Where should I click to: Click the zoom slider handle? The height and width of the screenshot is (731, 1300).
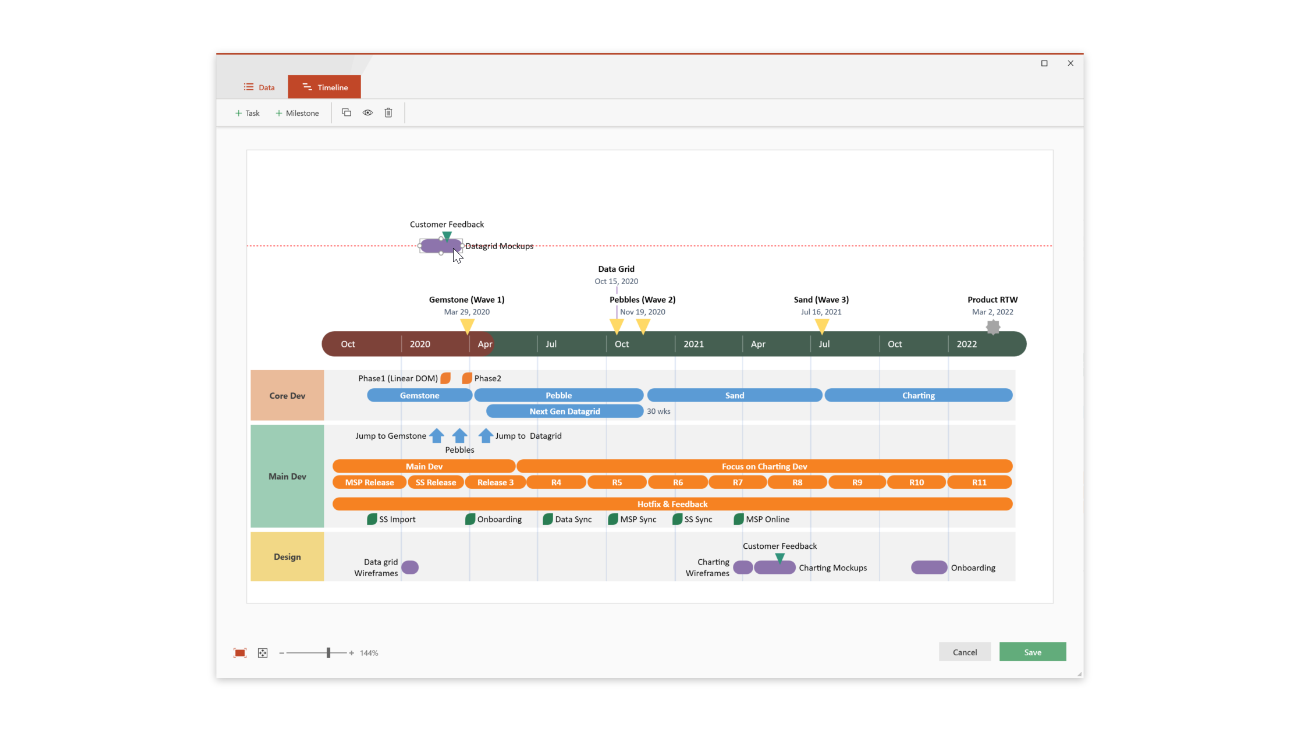328,653
